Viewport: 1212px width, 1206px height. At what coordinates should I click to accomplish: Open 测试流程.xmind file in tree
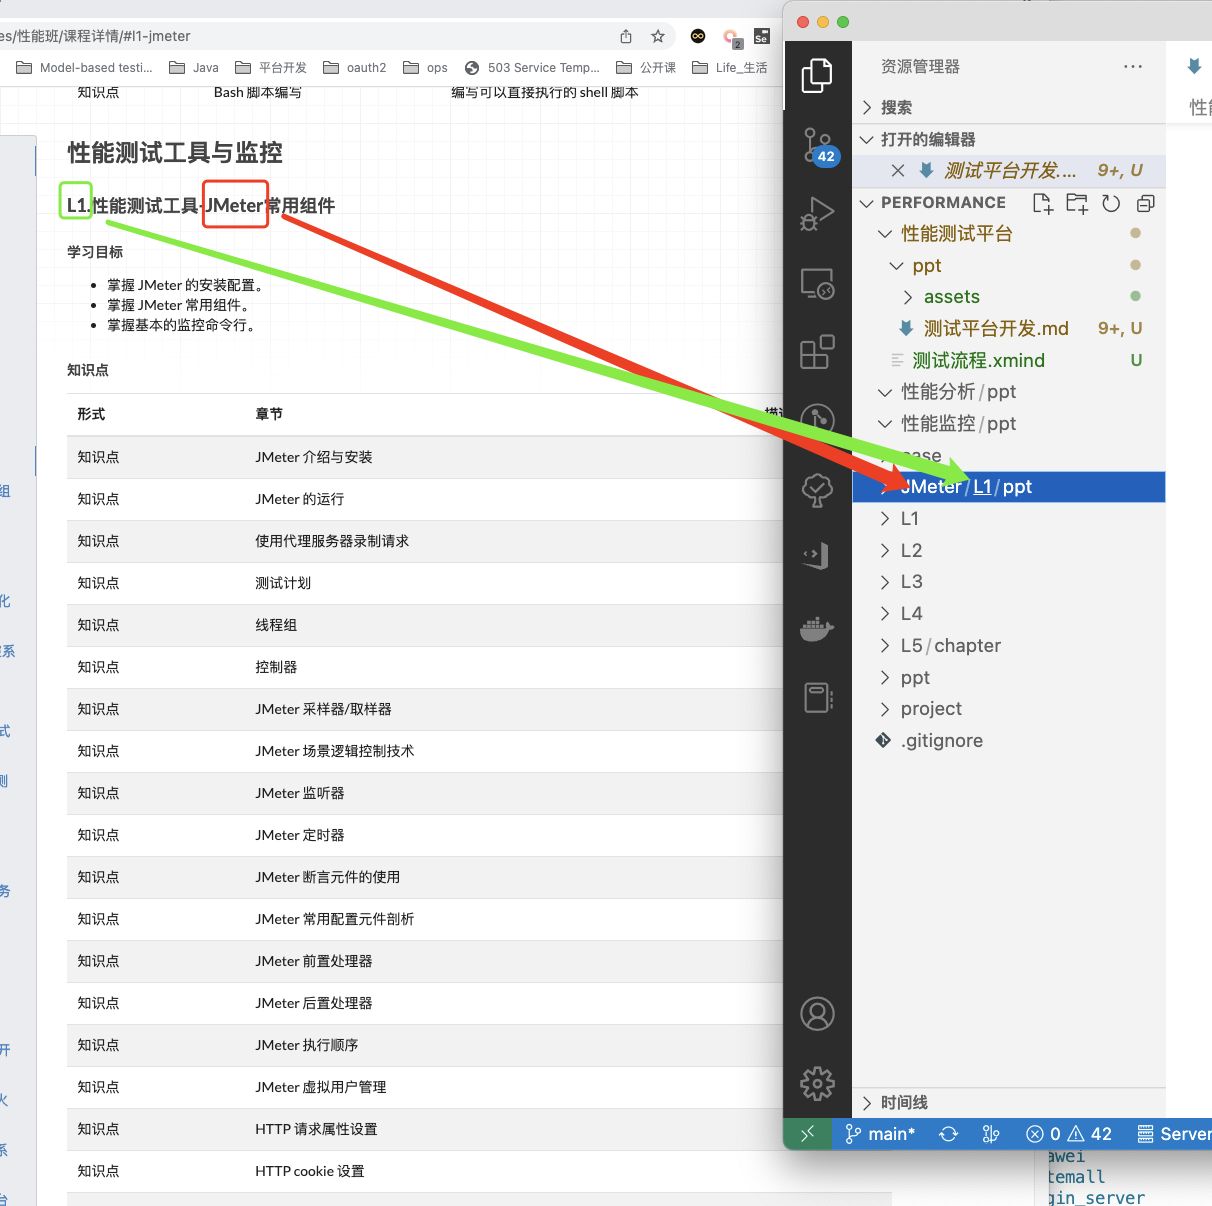977,361
